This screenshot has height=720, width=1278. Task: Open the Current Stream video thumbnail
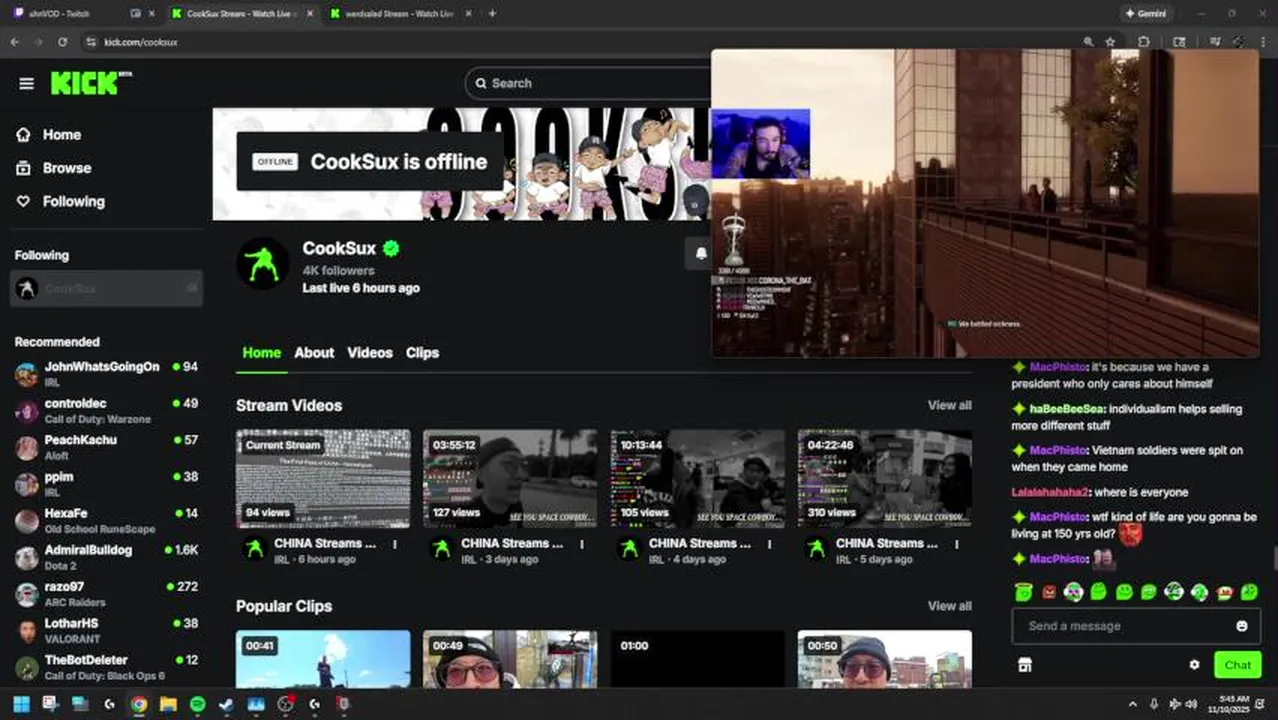pos(323,478)
